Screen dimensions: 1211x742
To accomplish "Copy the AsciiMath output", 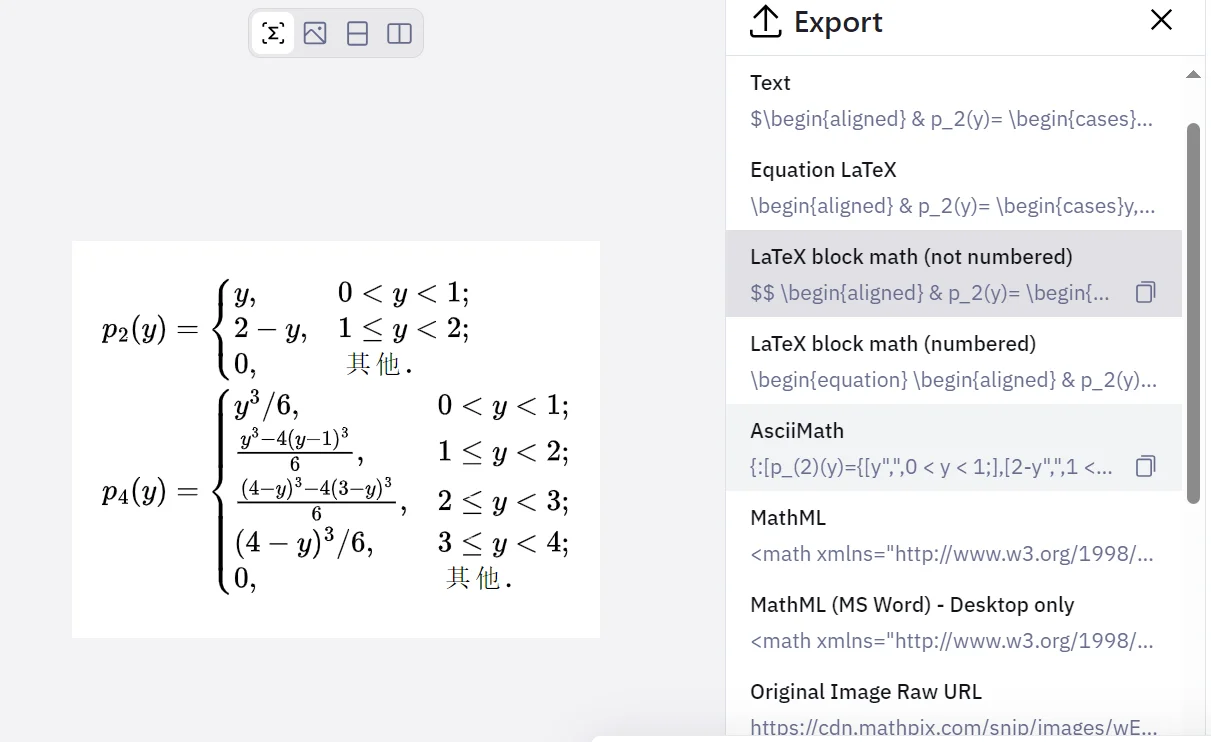I will coord(1146,466).
